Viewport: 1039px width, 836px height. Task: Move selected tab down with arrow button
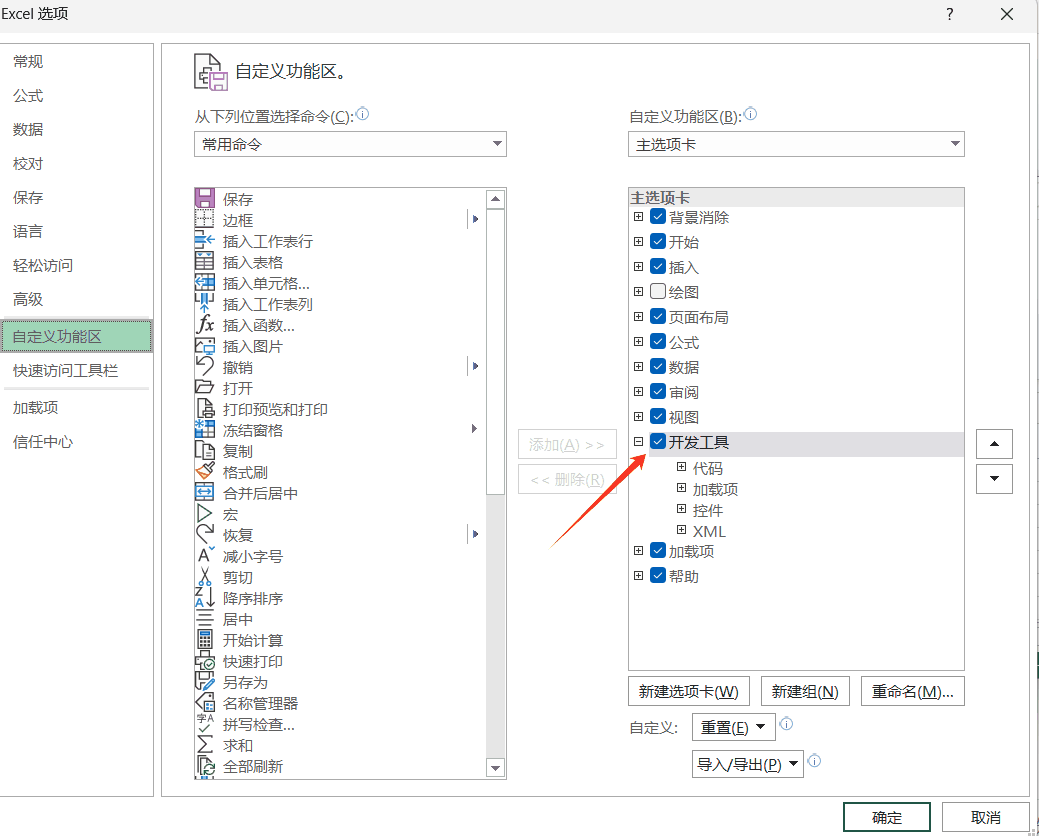(x=994, y=479)
